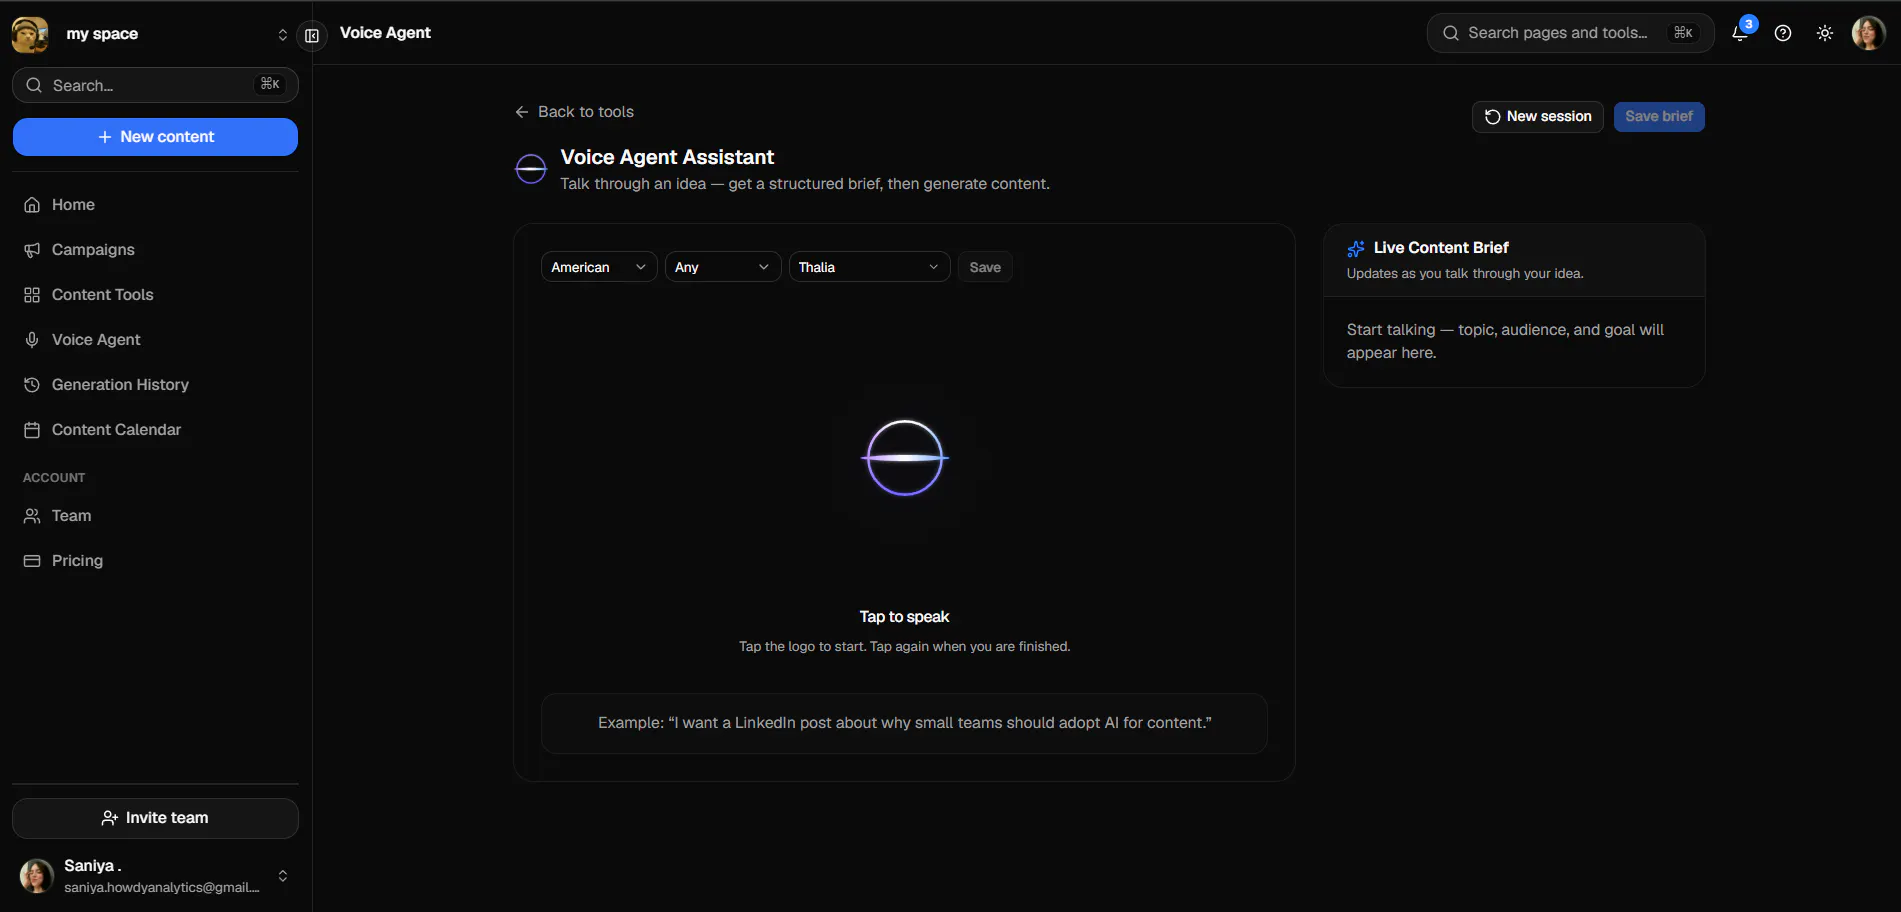Screen dimensions: 1901x912
Task: Open the American accent dropdown
Action: click(599, 267)
